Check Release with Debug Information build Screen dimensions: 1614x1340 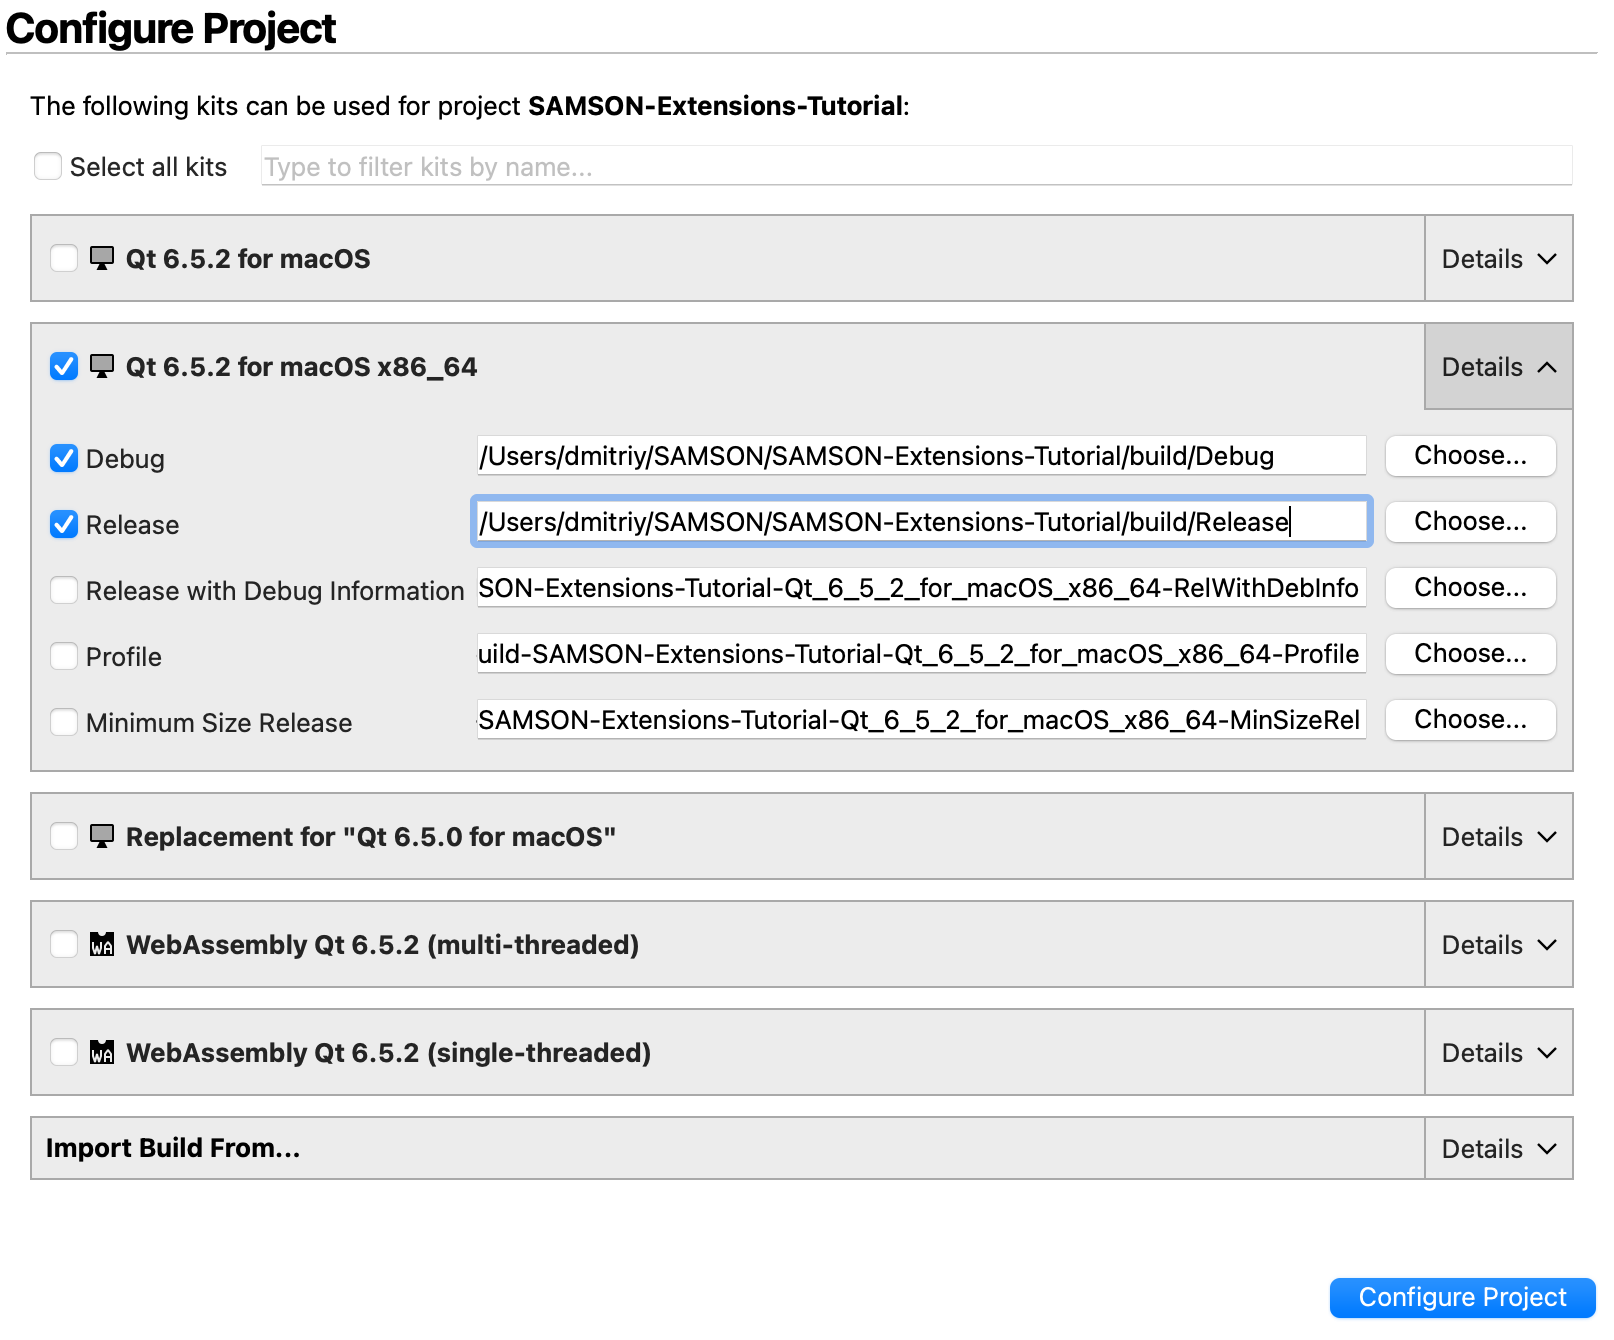(x=63, y=590)
